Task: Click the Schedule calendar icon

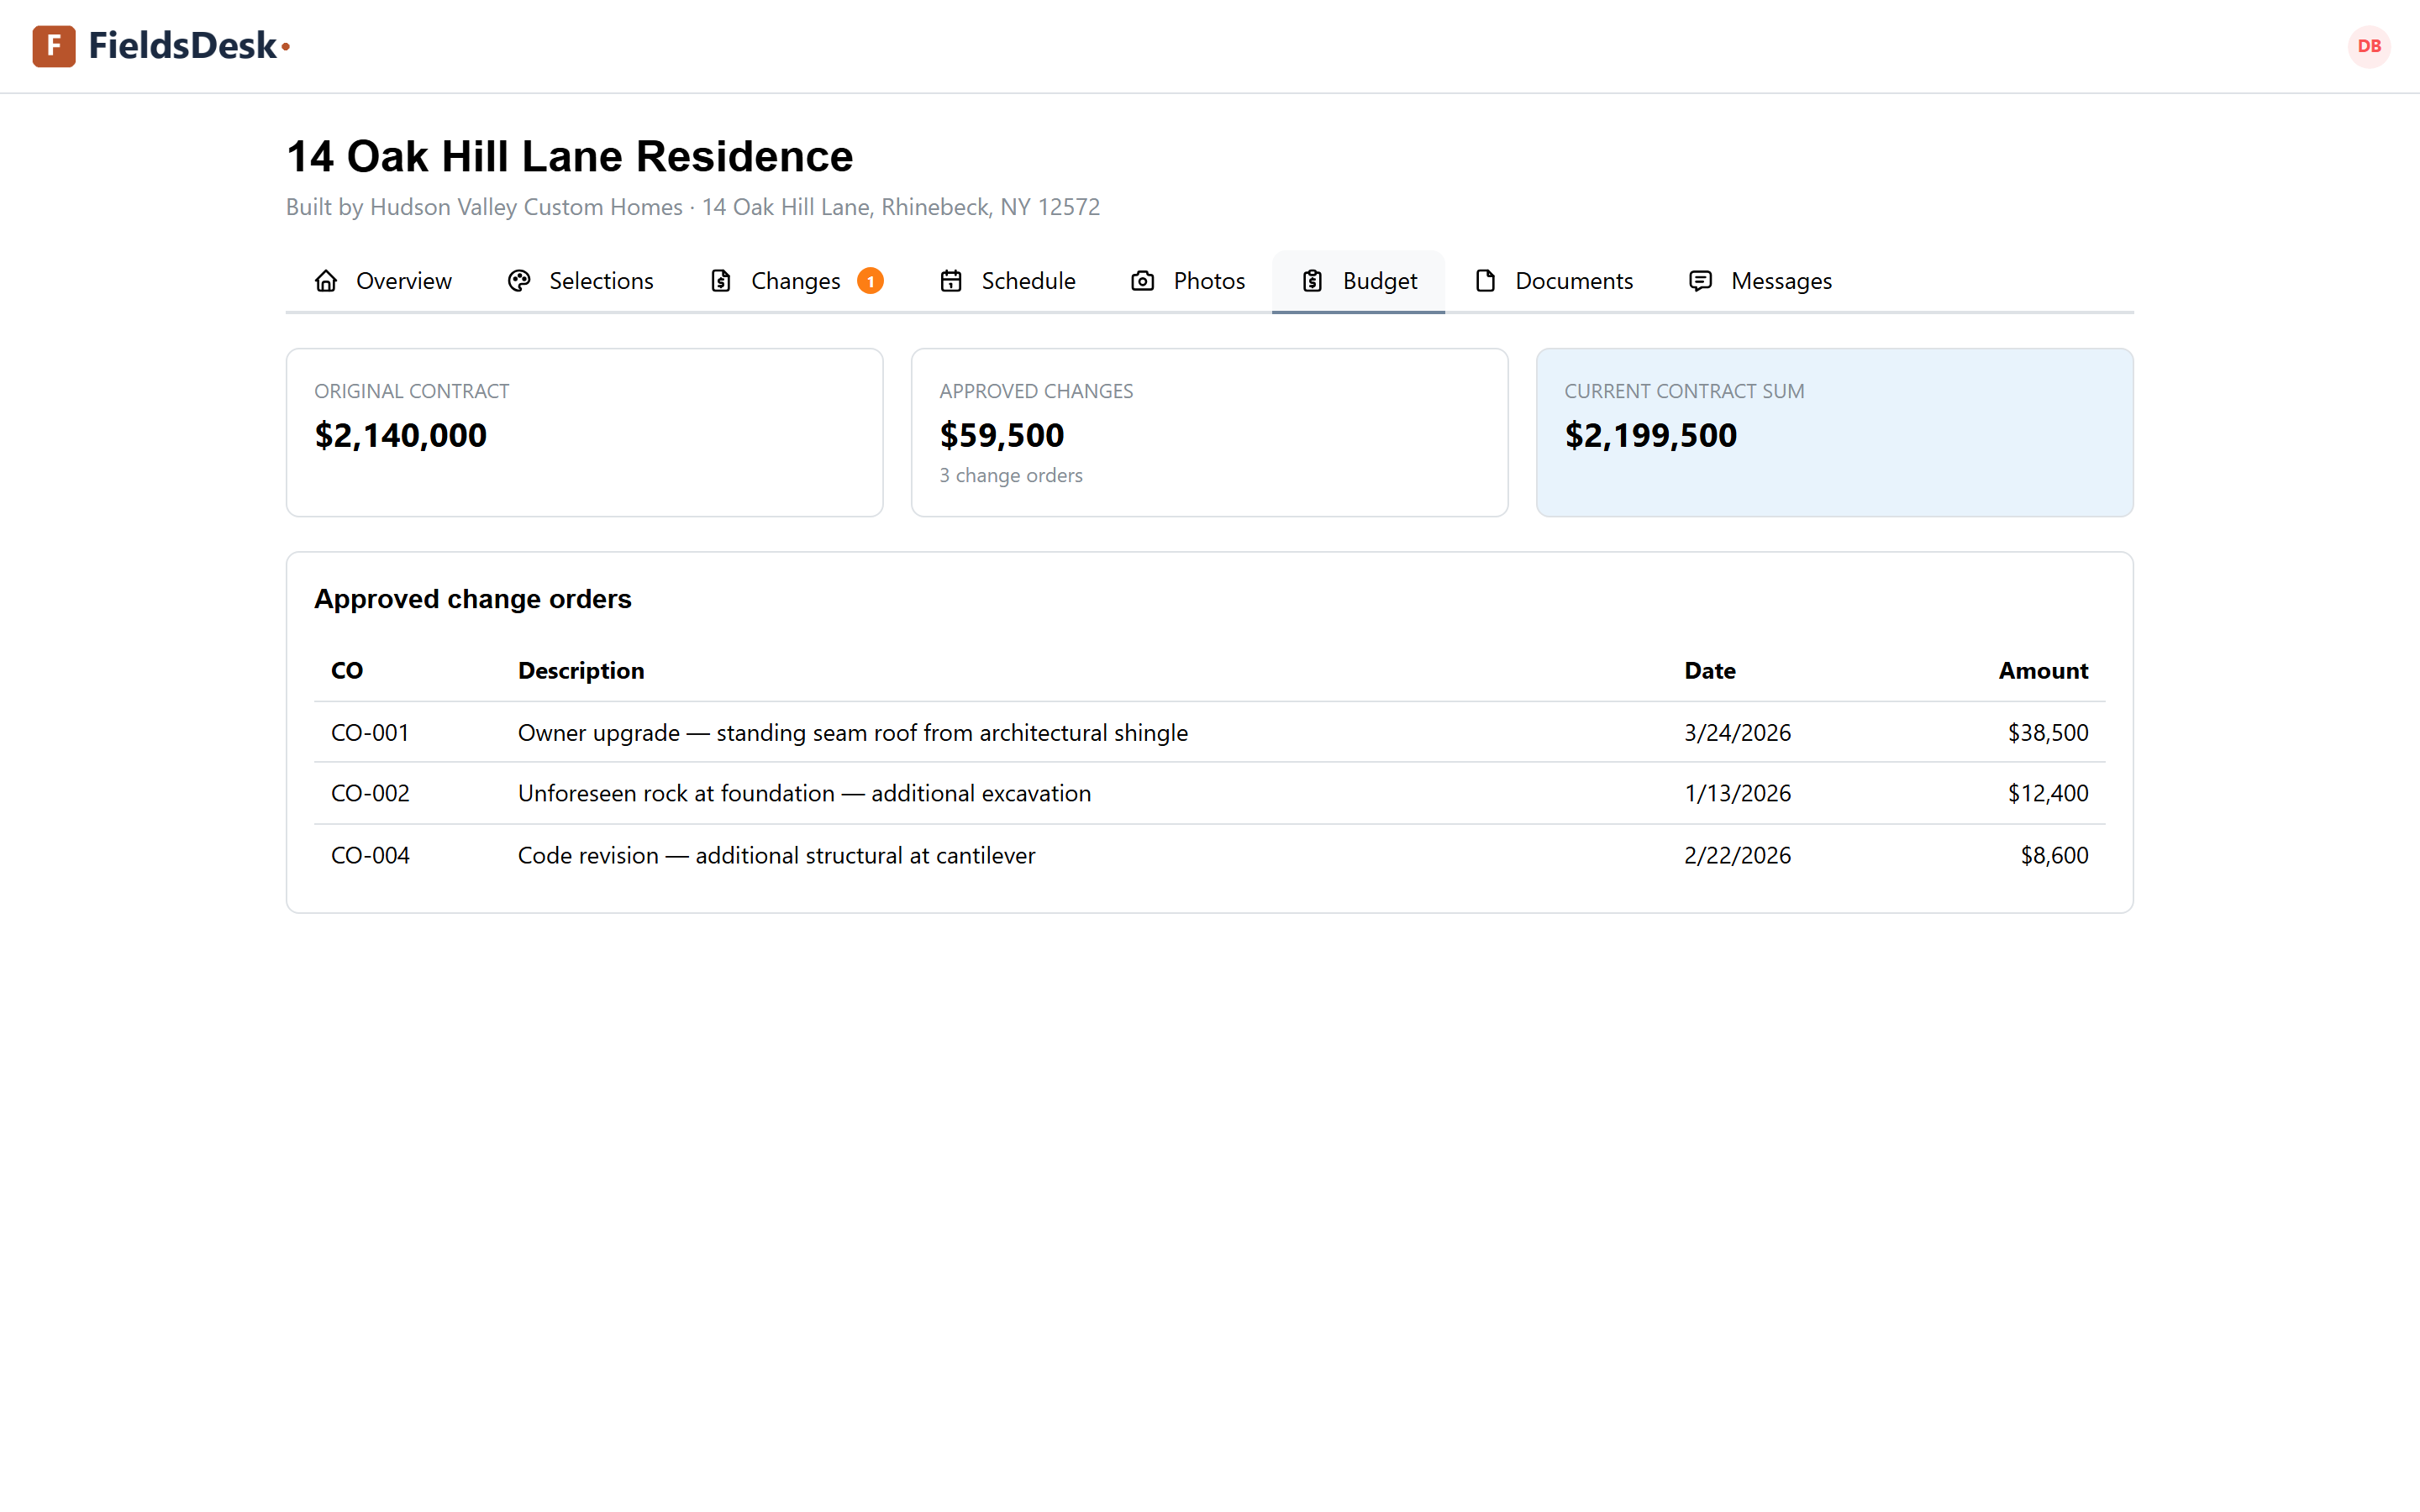Action: (951, 281)
